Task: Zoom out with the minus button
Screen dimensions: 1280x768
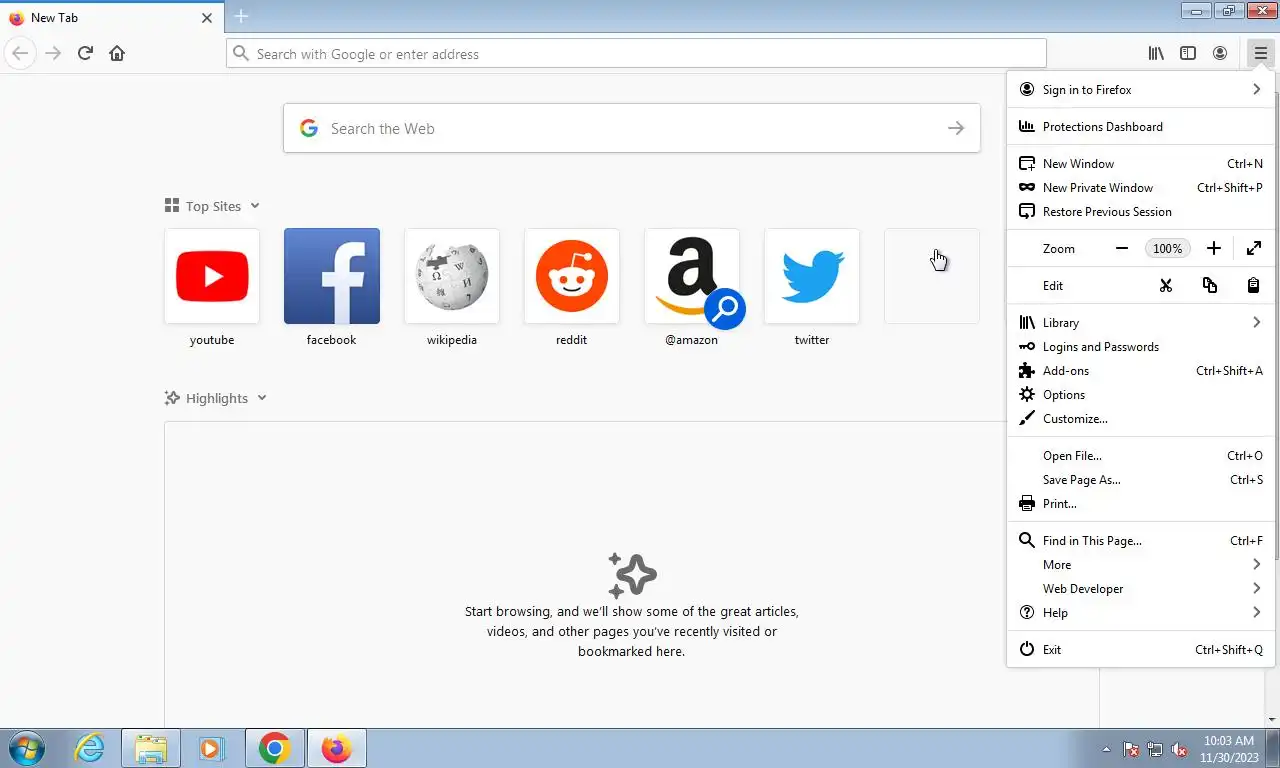Action: pos(1122,248)
